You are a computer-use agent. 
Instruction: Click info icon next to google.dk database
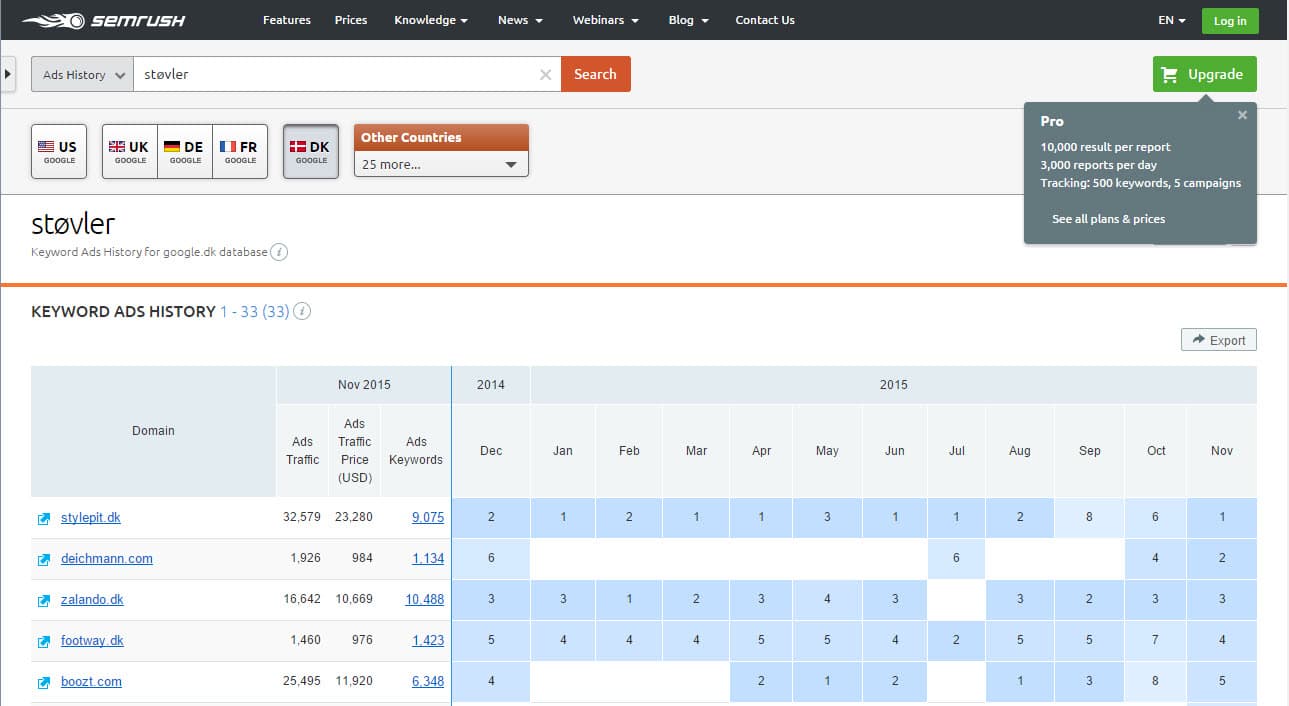tap(280, 252)
